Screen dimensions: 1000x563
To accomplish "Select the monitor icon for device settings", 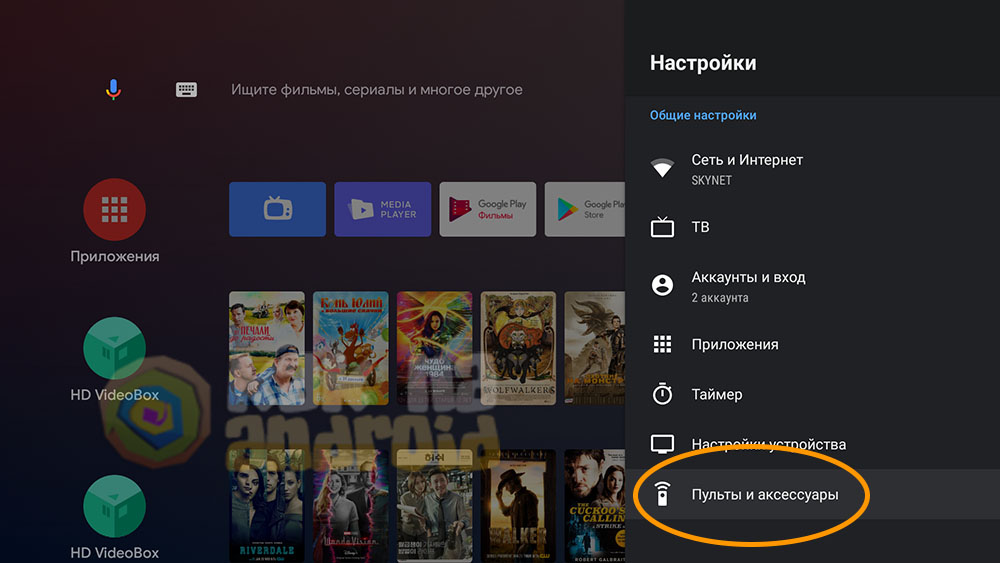I will [x=662, y=444].
